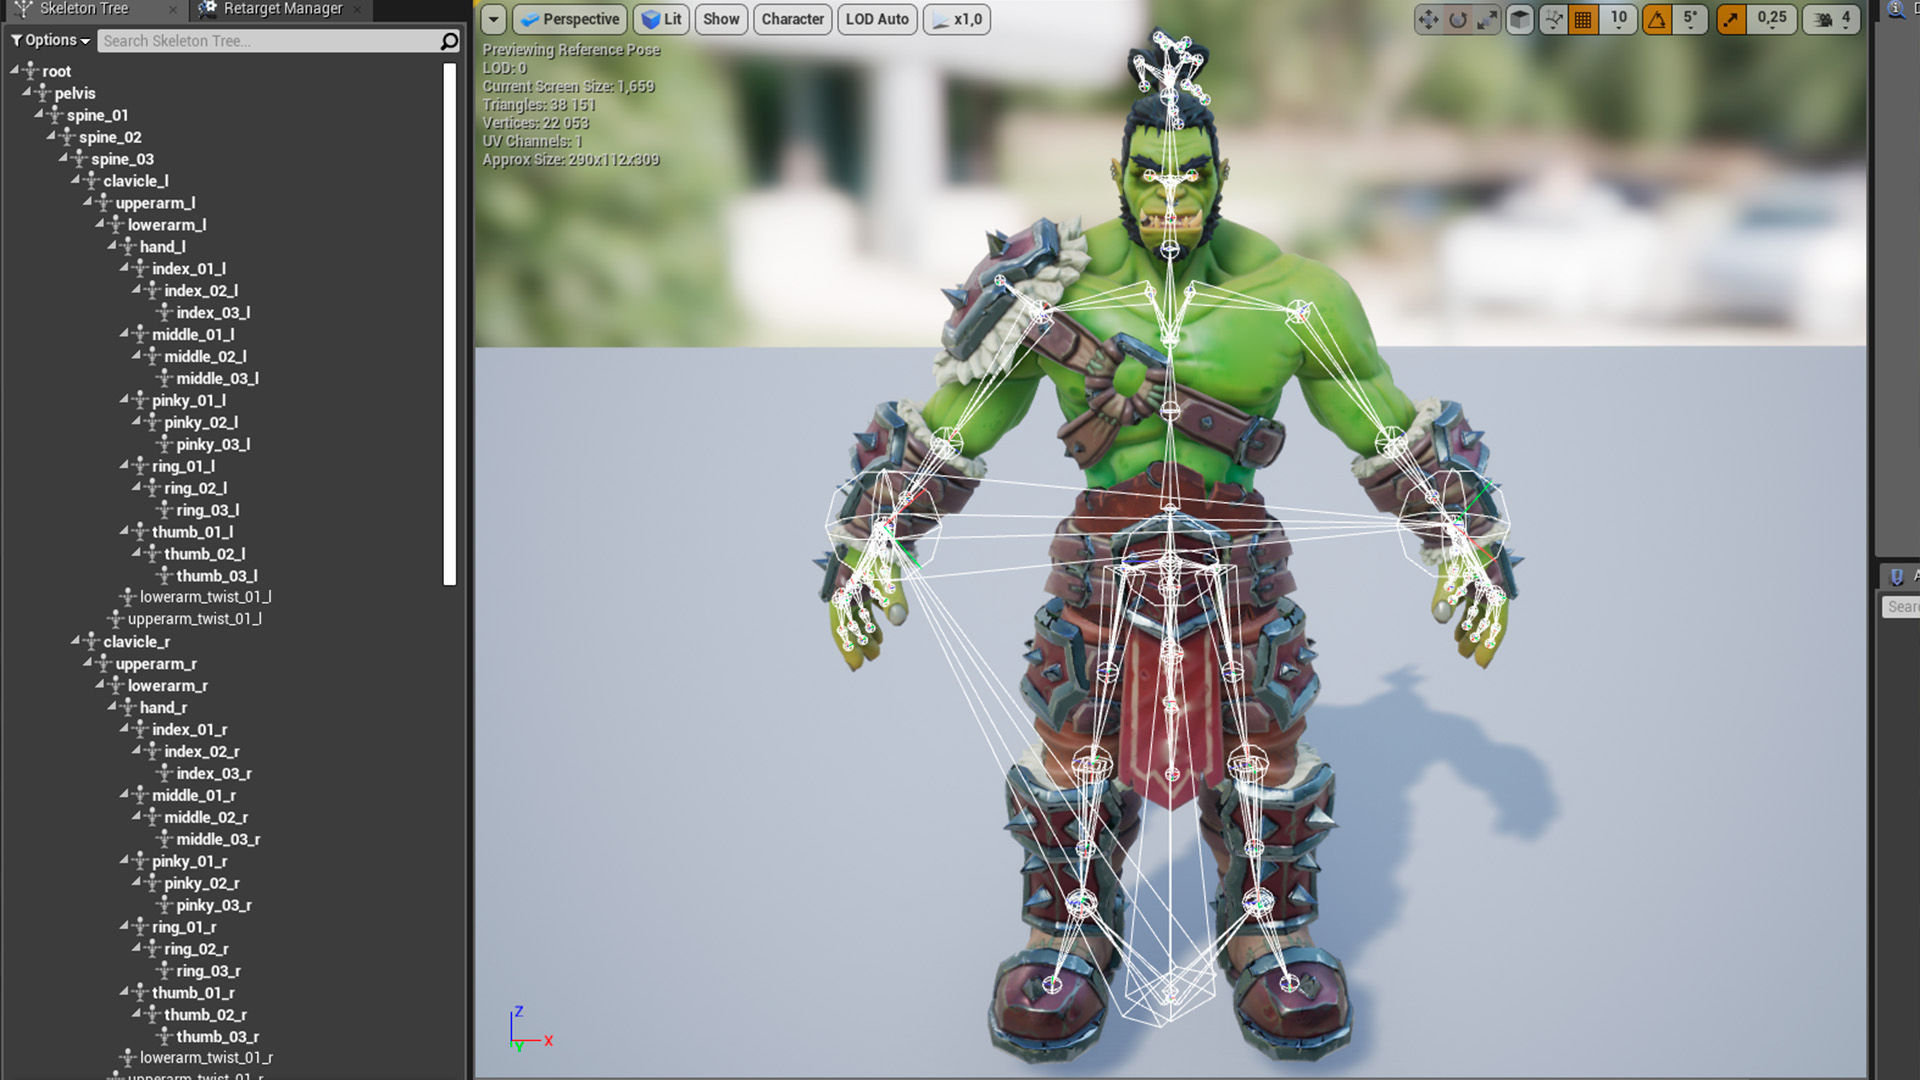This screenshot has height=1080, width=1920.
Task: Toggle the world/local coordinate cube icon
Action: [x=1520, y=19]
